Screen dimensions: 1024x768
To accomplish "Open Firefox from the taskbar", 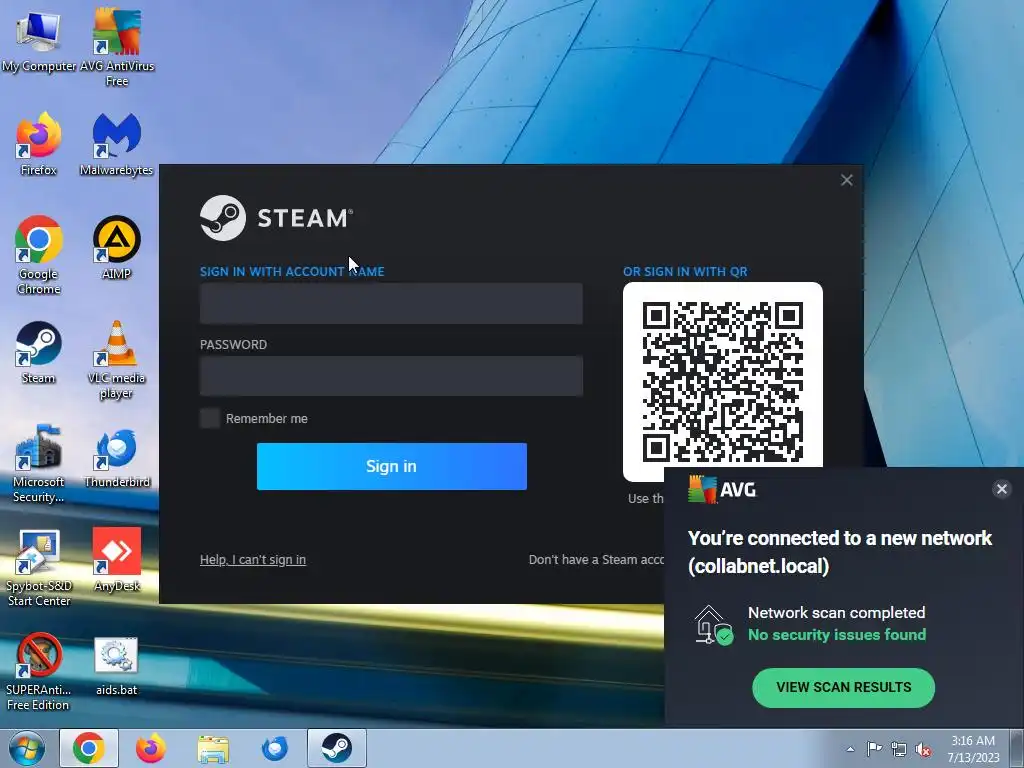I will [151, 748].
